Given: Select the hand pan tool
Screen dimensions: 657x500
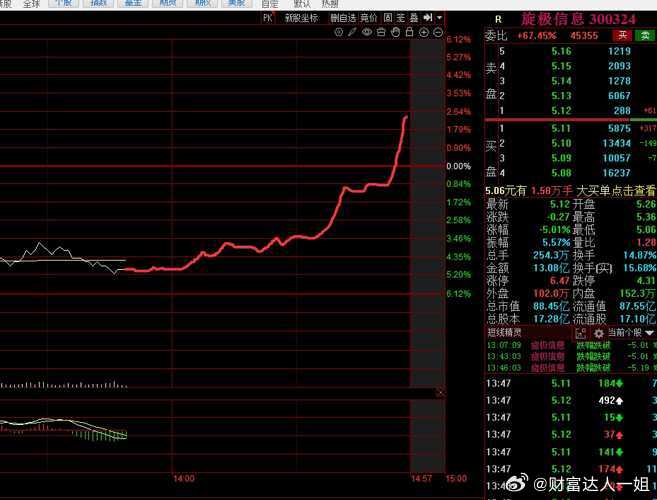Looking at the screenshot, I should pyautogui.click(x=395, y=32).
